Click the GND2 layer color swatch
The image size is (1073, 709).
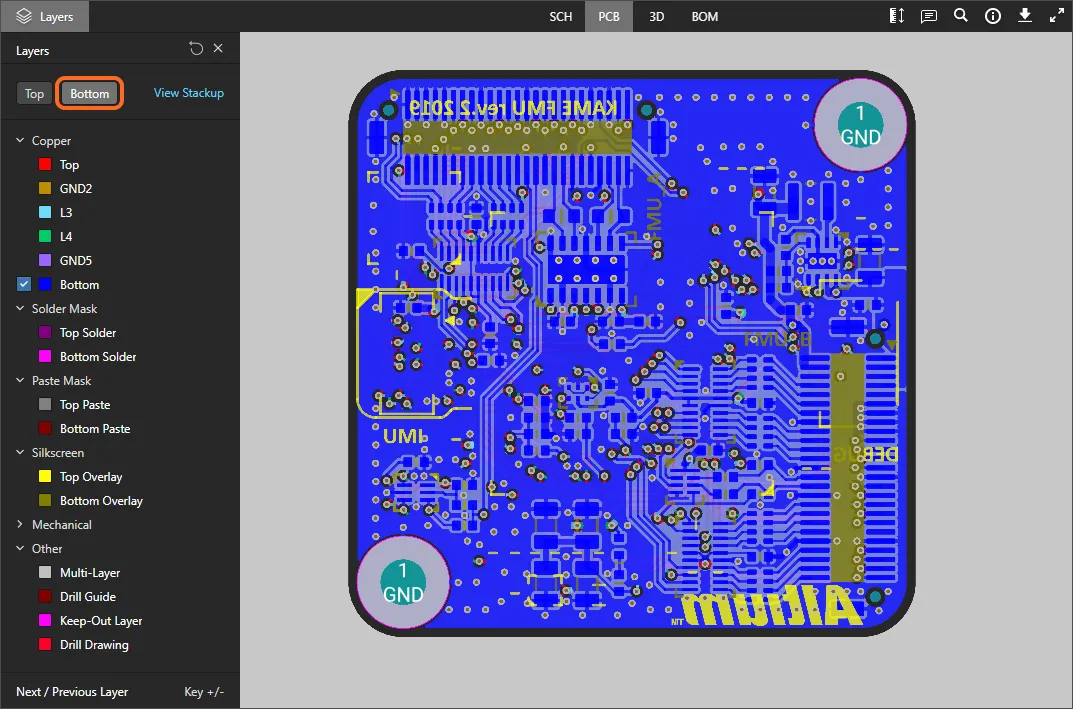tap(45, 188)
